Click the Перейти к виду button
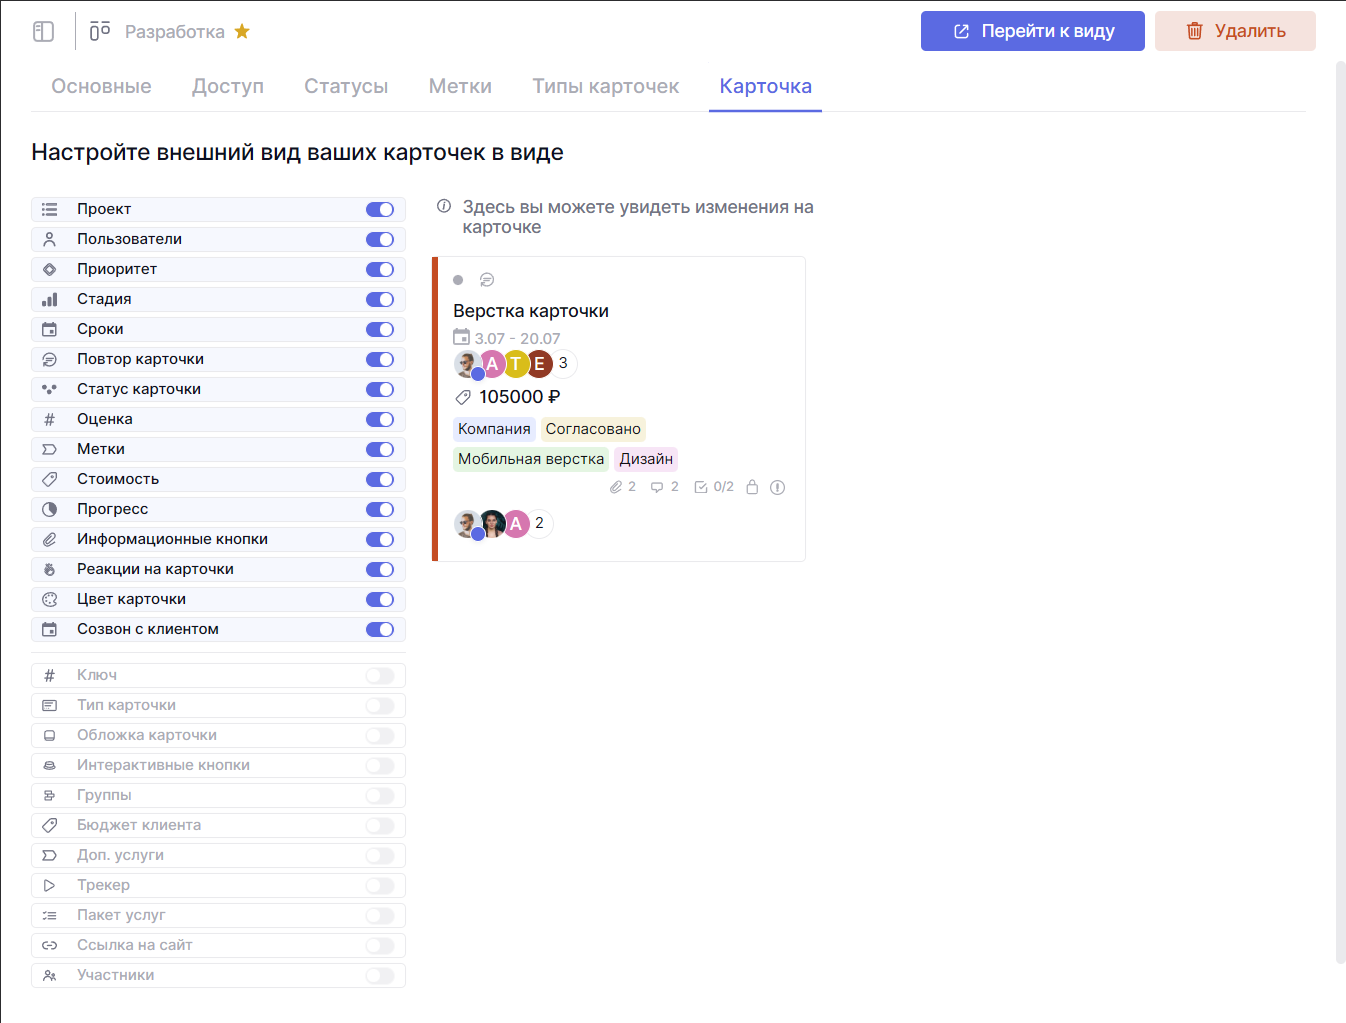 tap(1032, 31)
